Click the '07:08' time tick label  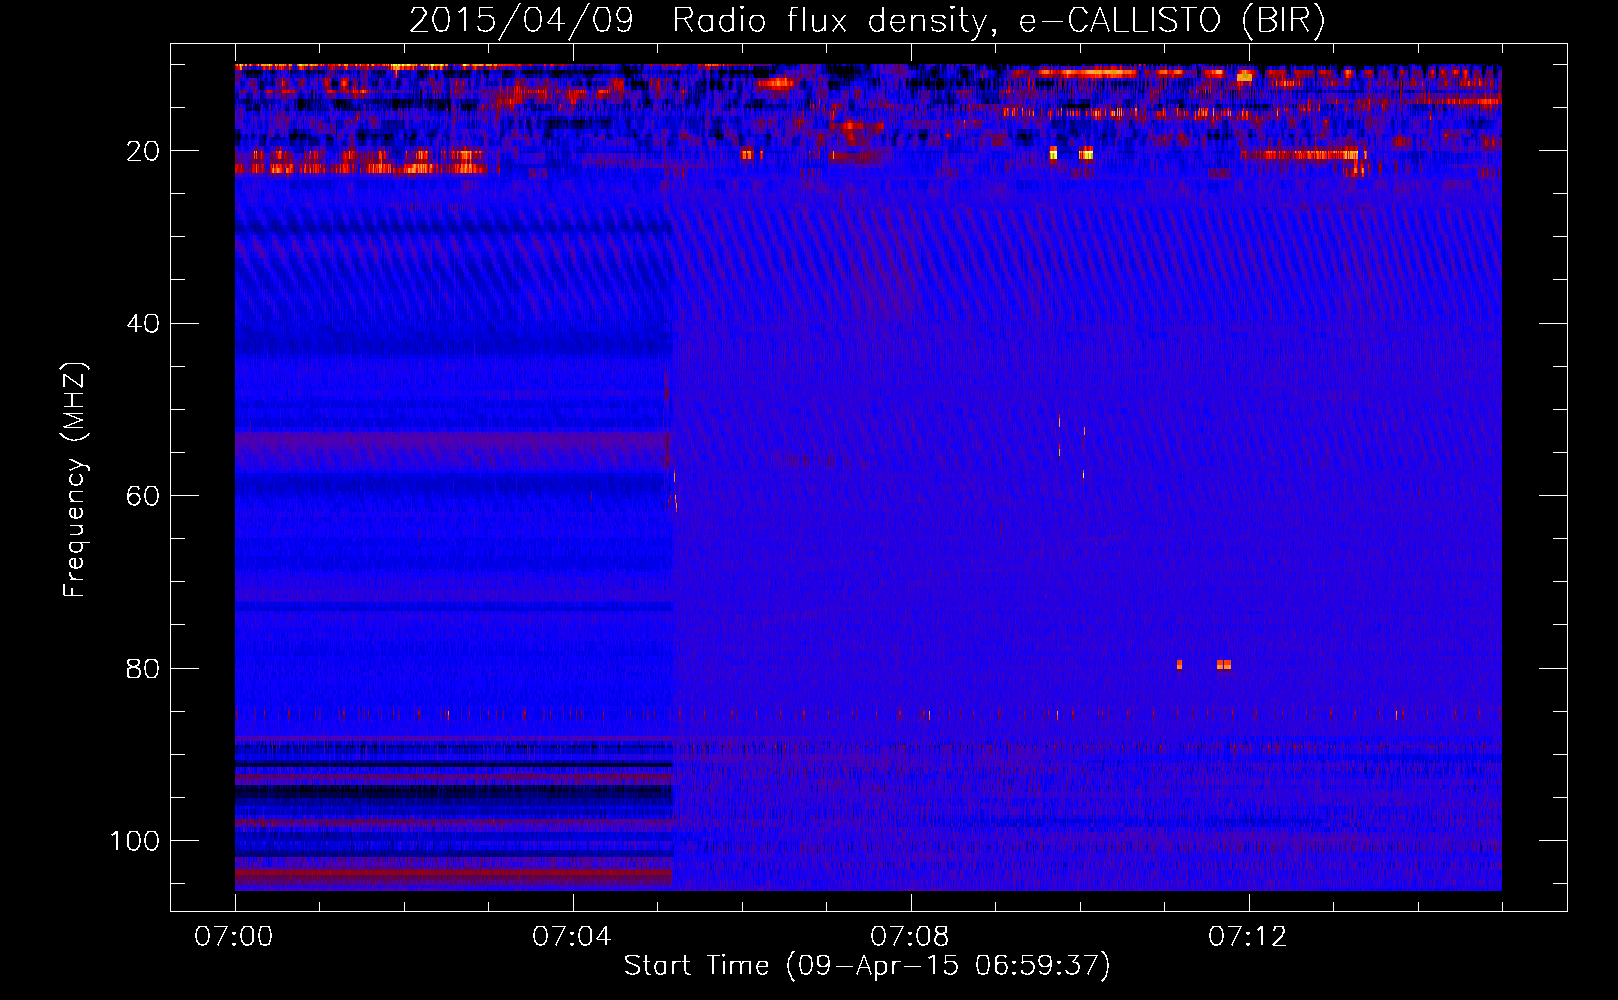[x=910, y=936]
